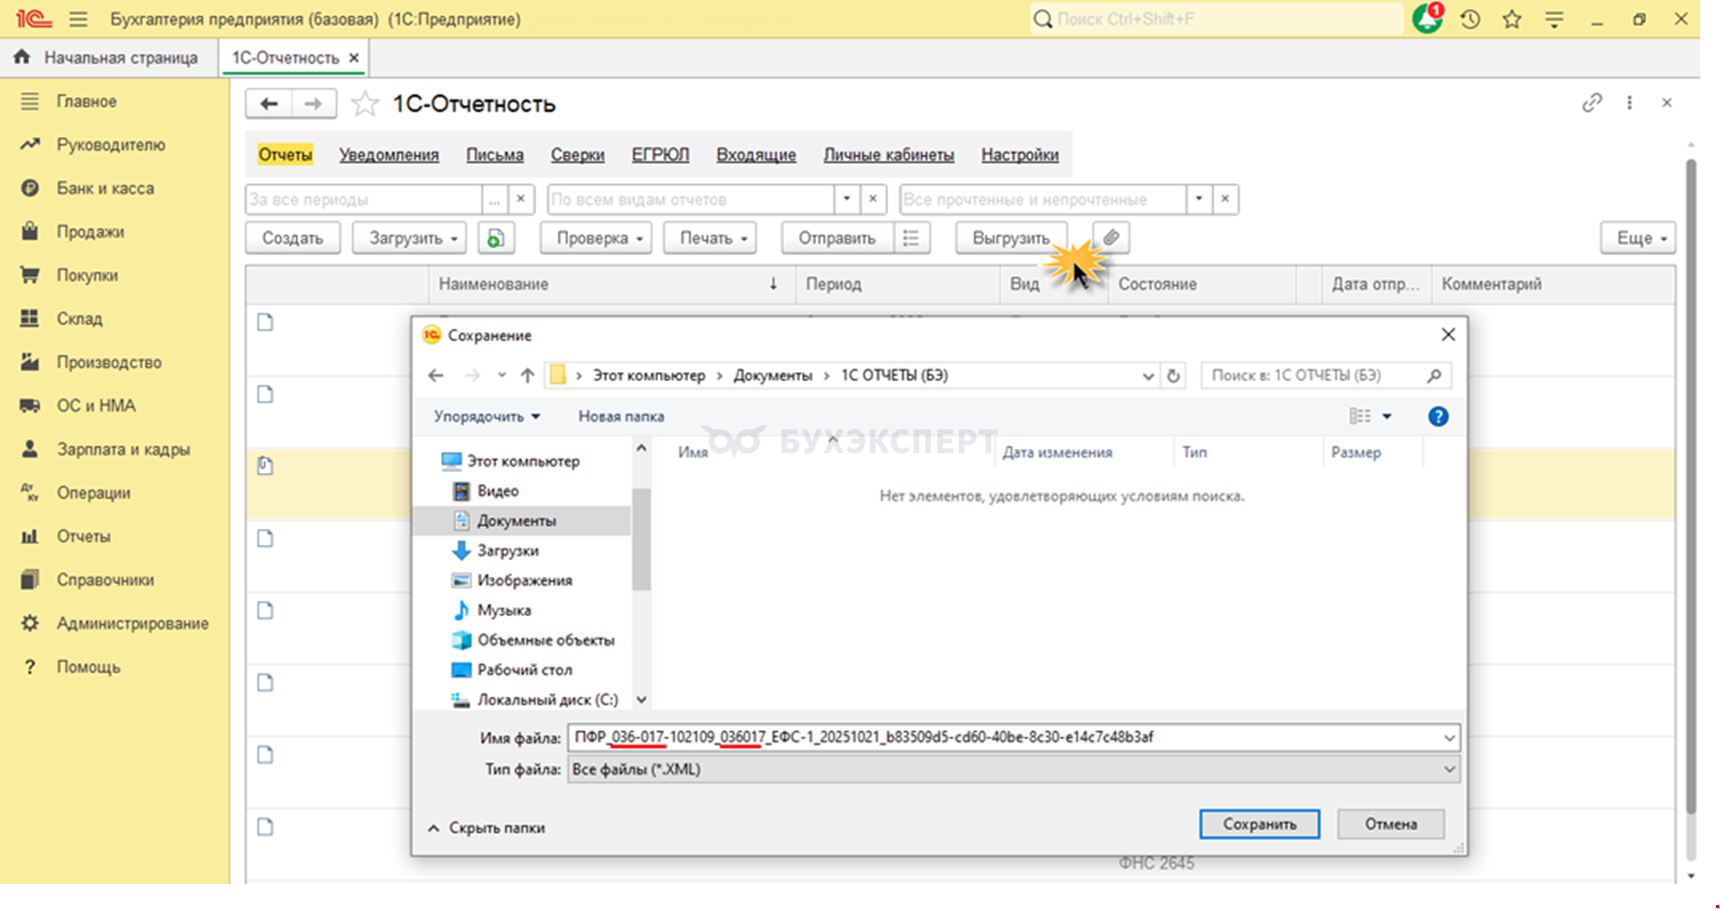Open the Зарплата и кадры section
The height and width of the screenshot is (909, 1720).
pyautogui.click(x=123, y=449)
